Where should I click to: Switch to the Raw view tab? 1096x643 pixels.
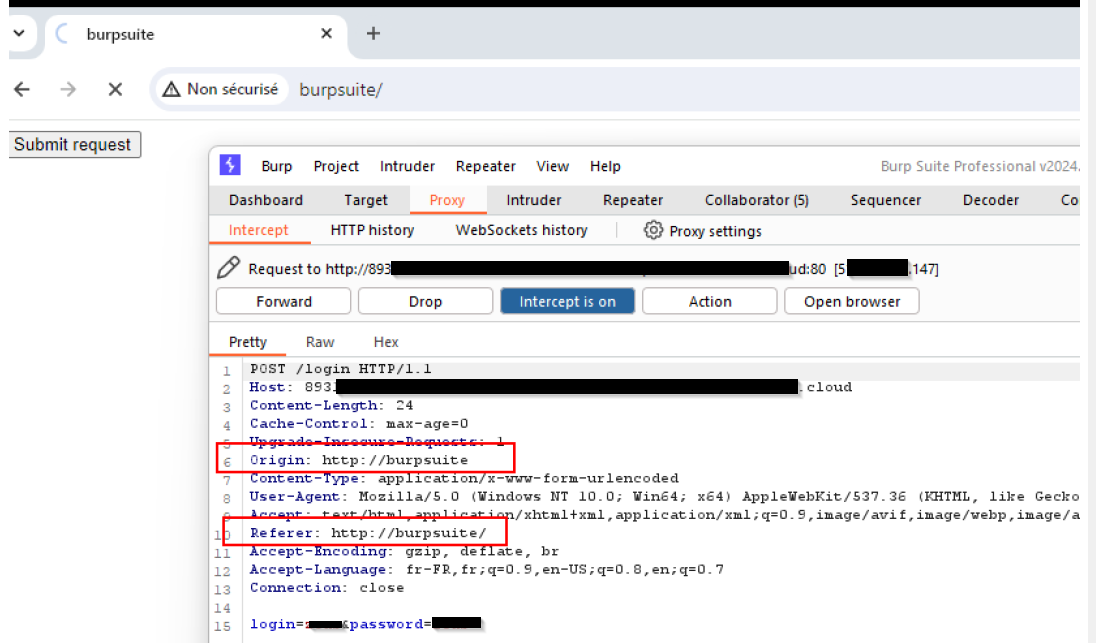coord(320,342)
